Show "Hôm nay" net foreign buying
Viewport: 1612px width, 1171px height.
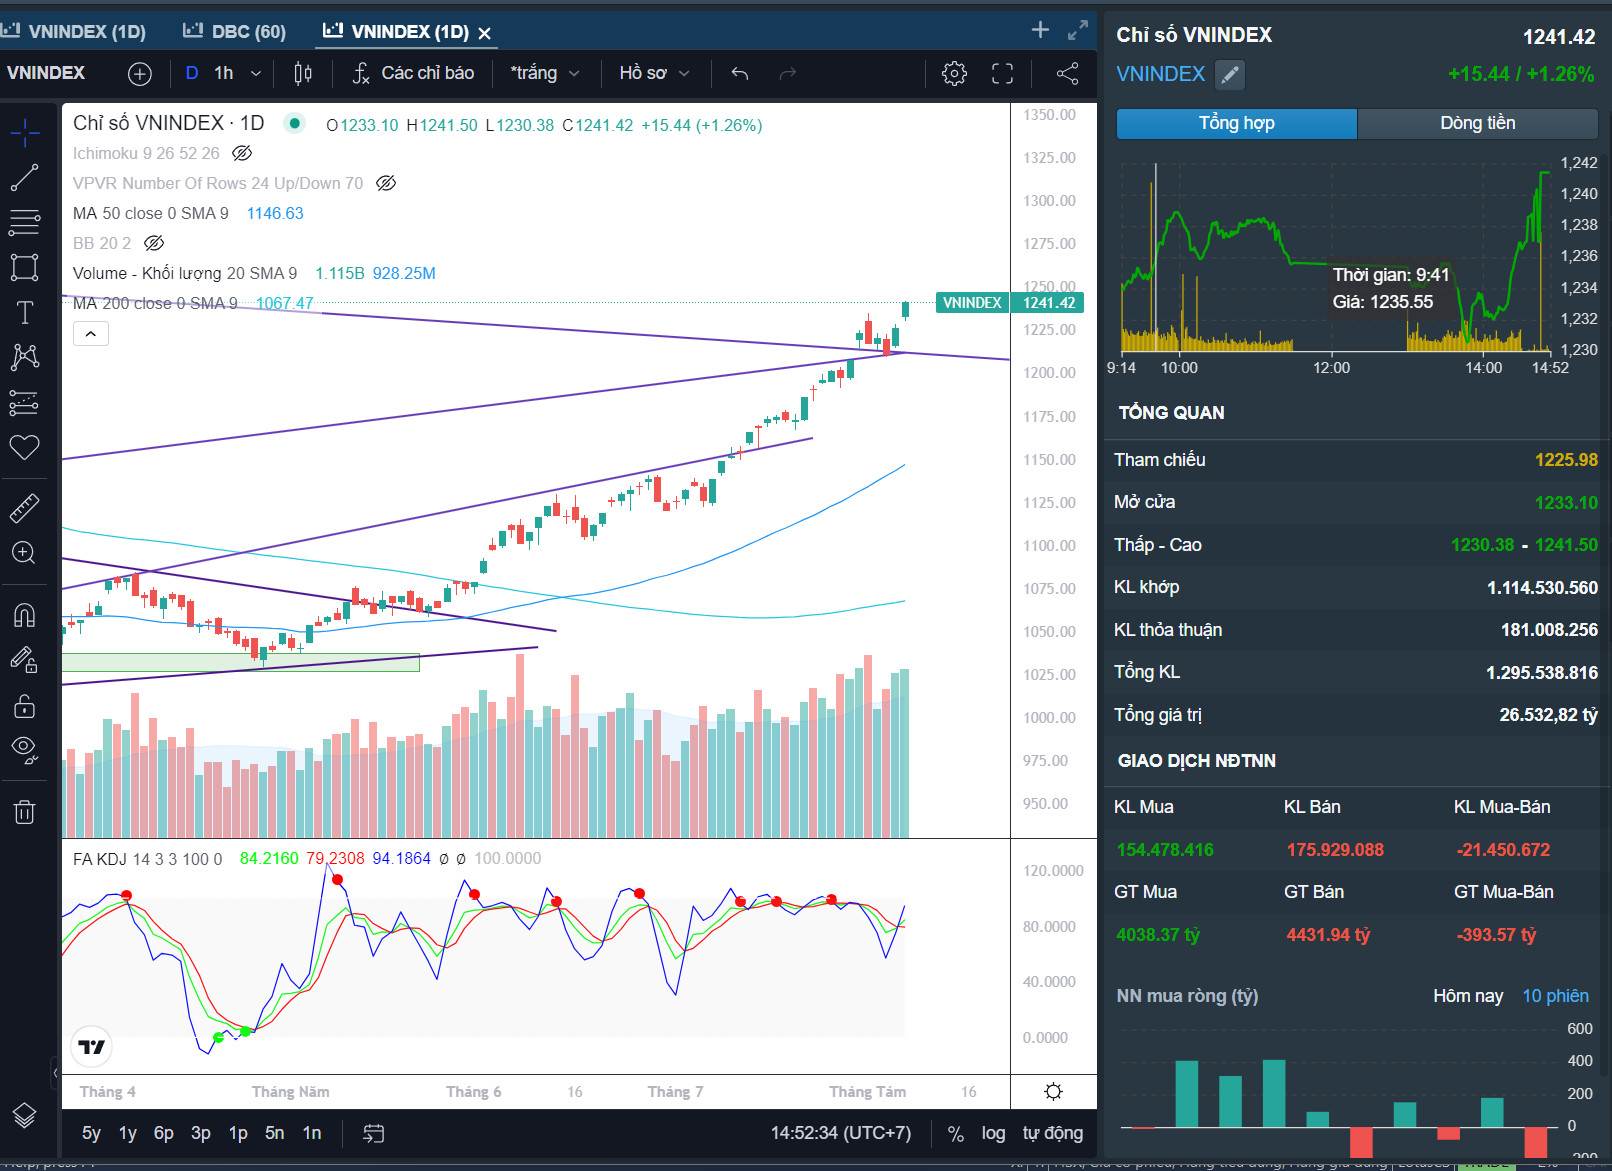(1468, 996)
